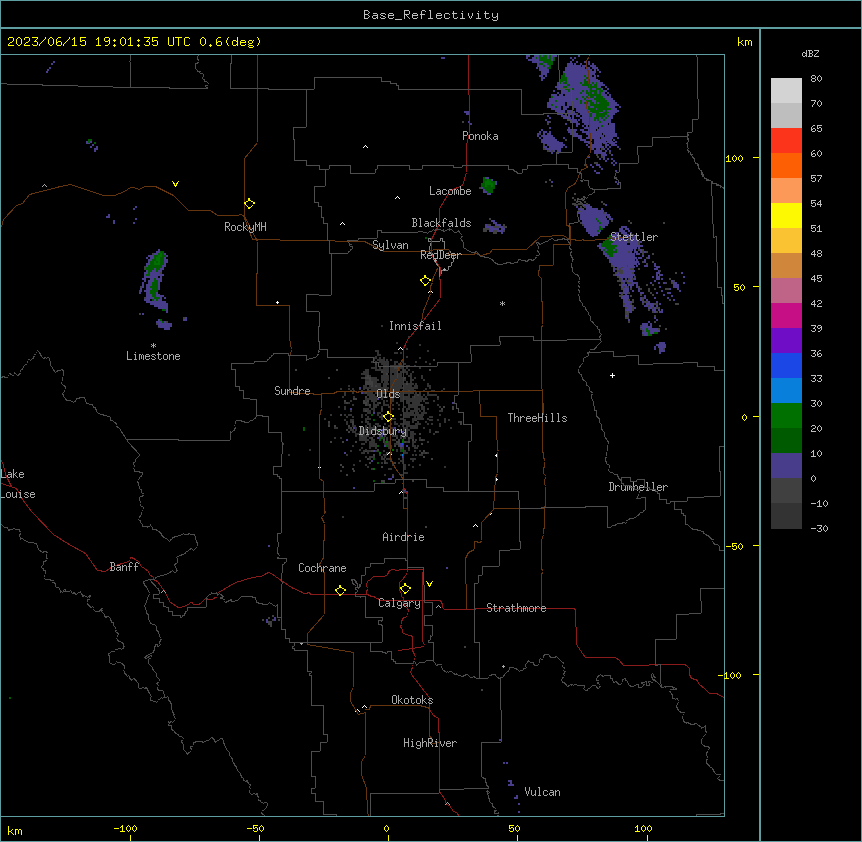Click the Drumheller city label
The width and height of the screenshot is (862, 842).
click(638, 487)
